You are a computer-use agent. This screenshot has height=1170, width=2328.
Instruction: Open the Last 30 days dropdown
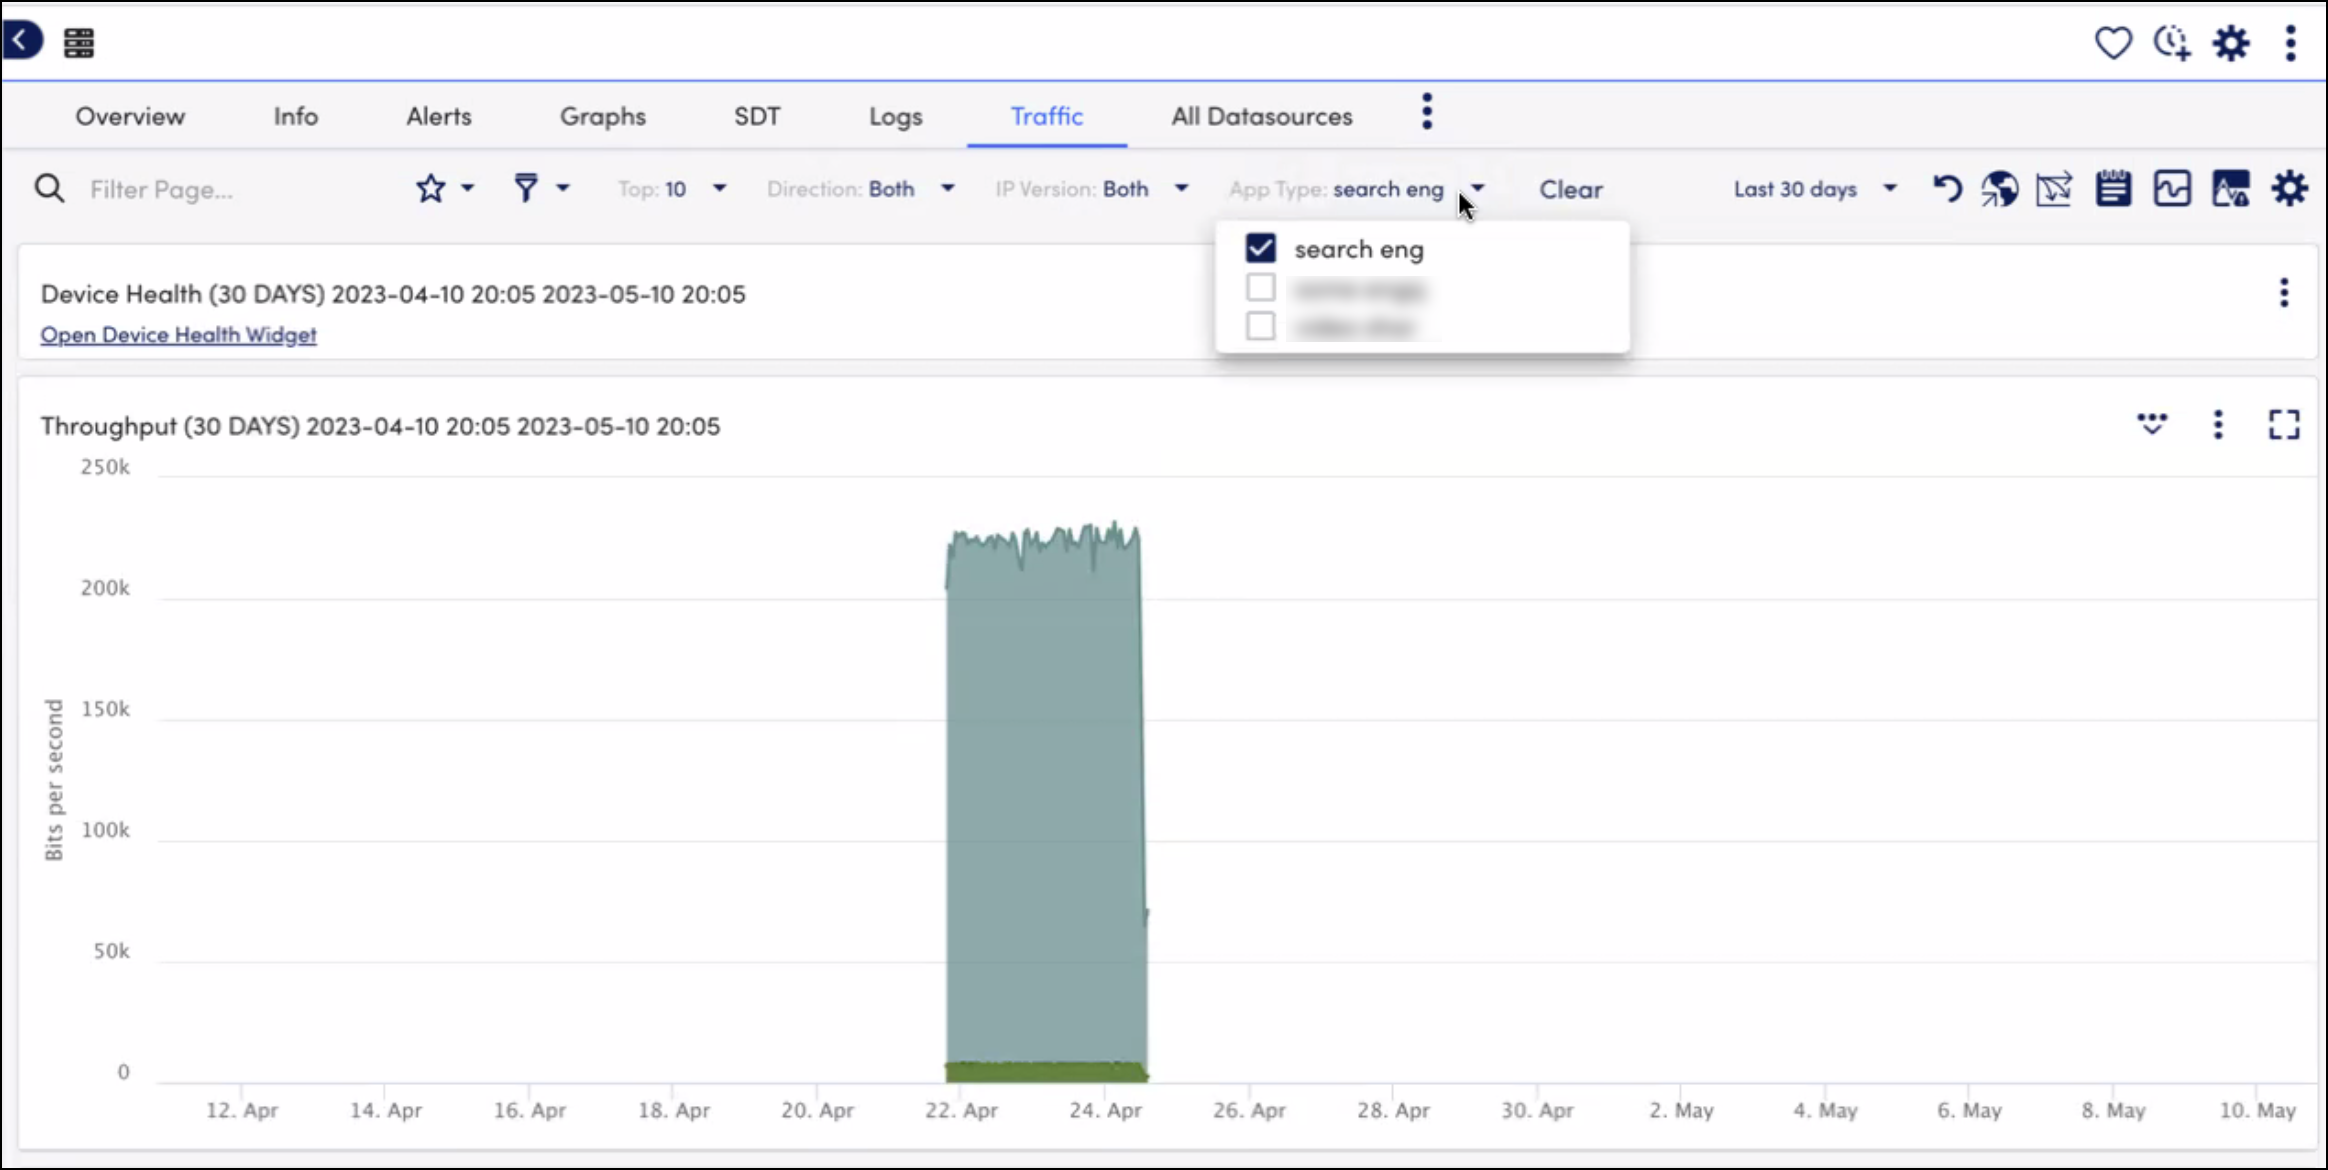[x=1815, y=189]
